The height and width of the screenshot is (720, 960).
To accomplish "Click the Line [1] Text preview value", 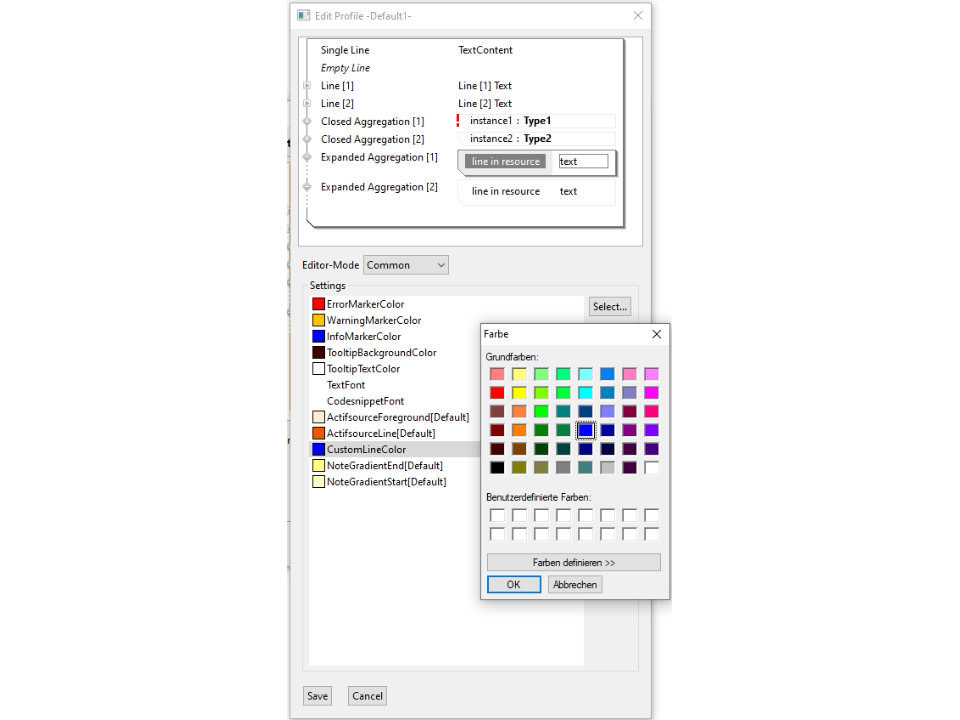I will 485,86.
